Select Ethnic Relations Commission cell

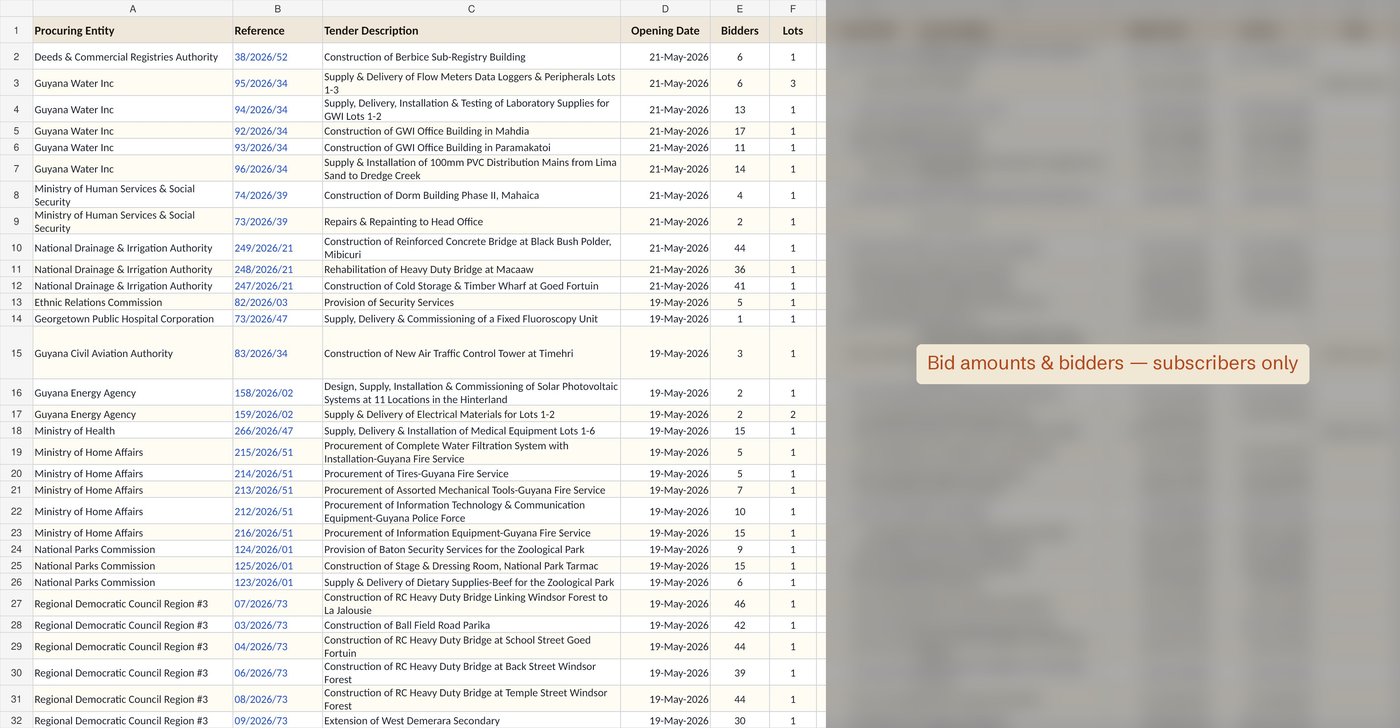pyautogui.click(x=133, y=302)
